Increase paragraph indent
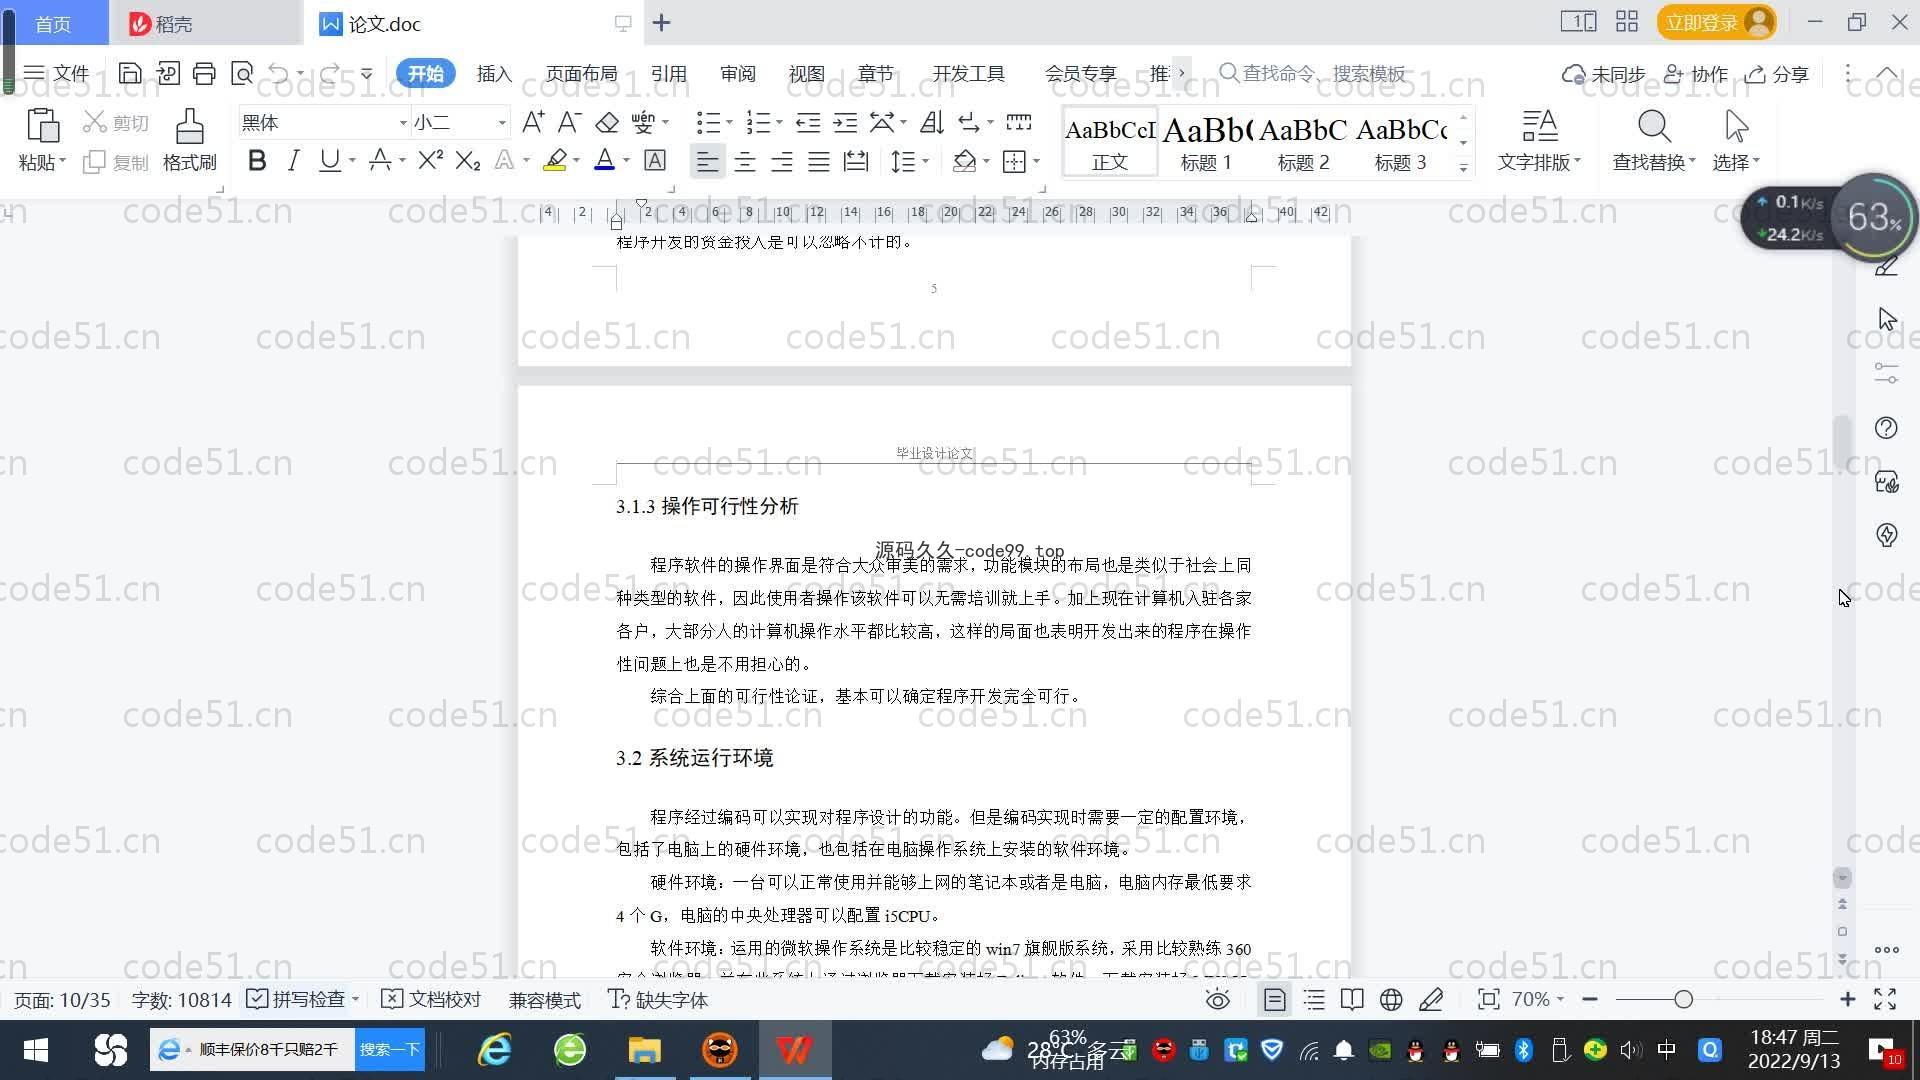The image size is (1920, 1080). (845, 122)
